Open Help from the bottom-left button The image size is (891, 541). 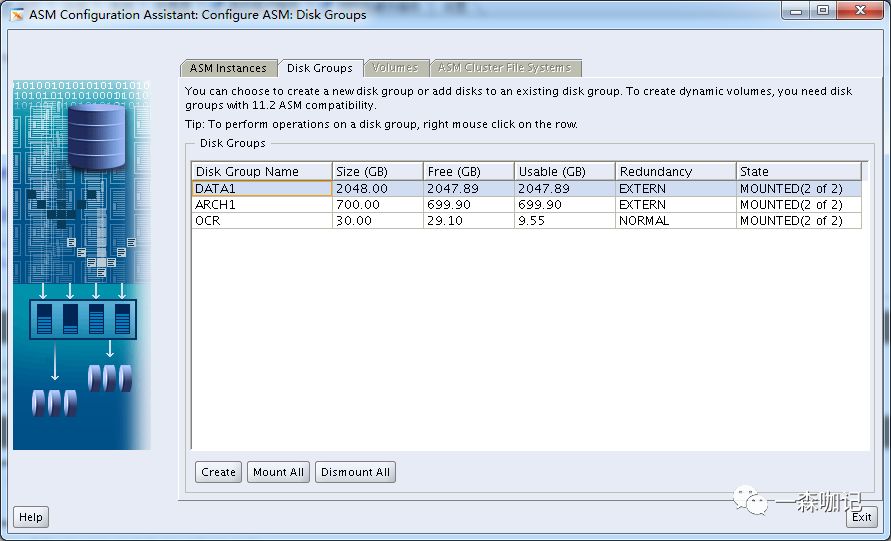pos(31,517)
